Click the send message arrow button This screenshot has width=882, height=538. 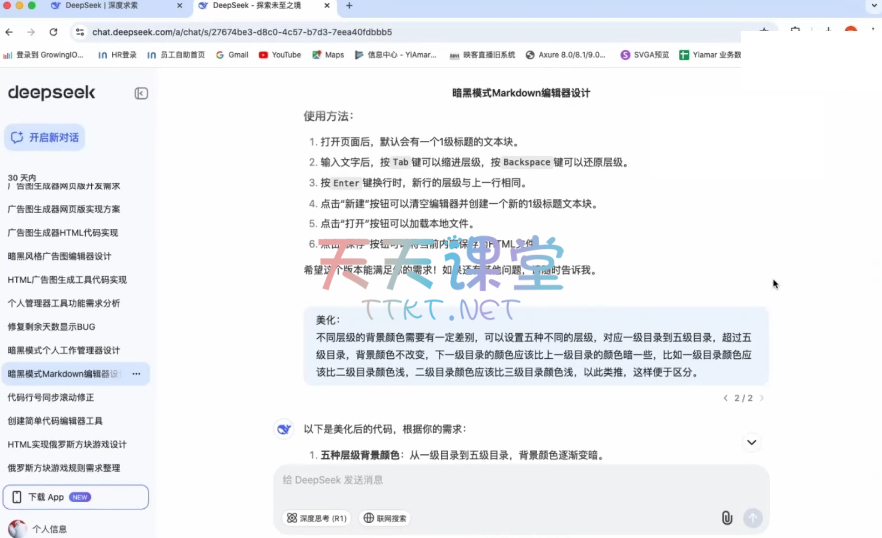click(753, 518)
